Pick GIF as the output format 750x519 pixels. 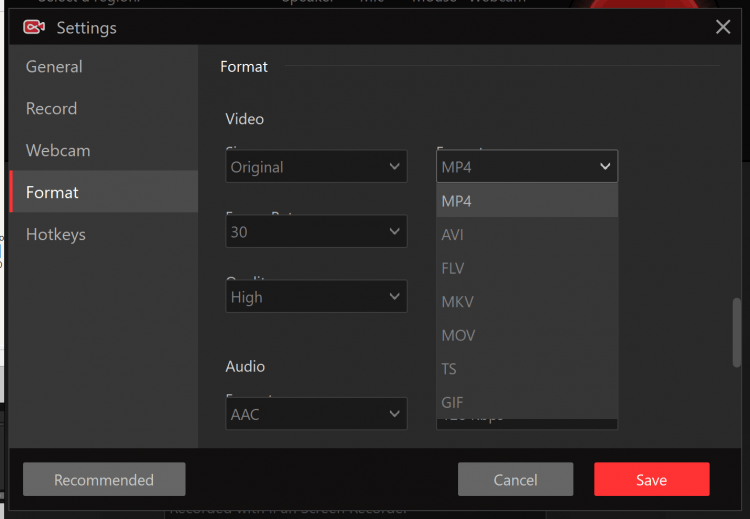526,402
